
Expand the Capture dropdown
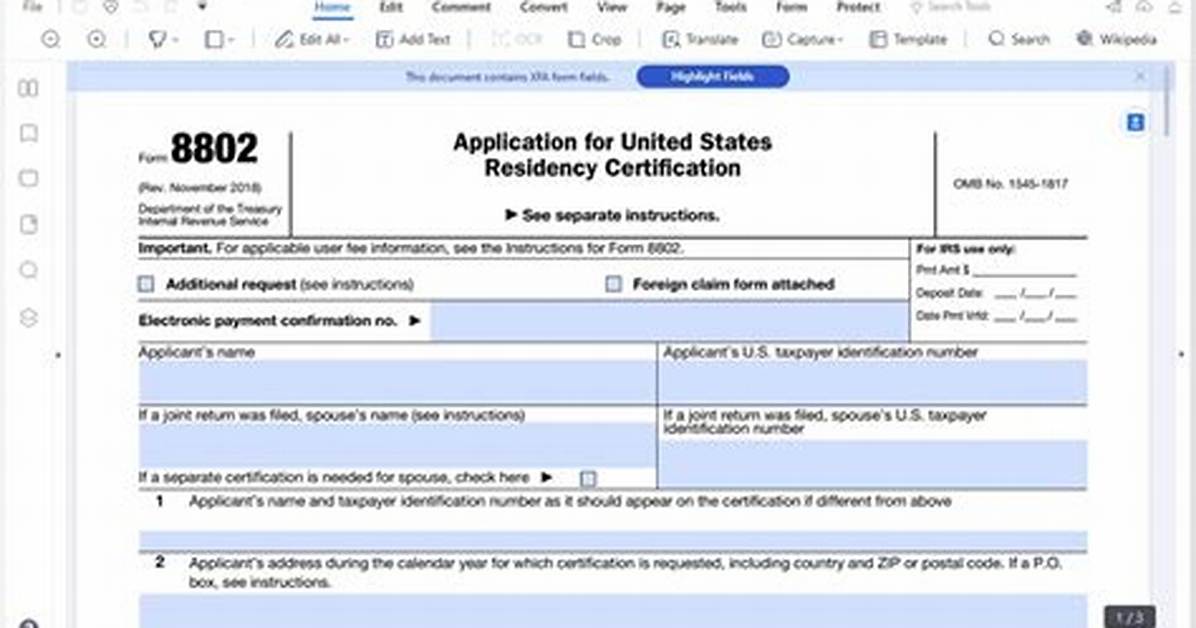[840, 40]
